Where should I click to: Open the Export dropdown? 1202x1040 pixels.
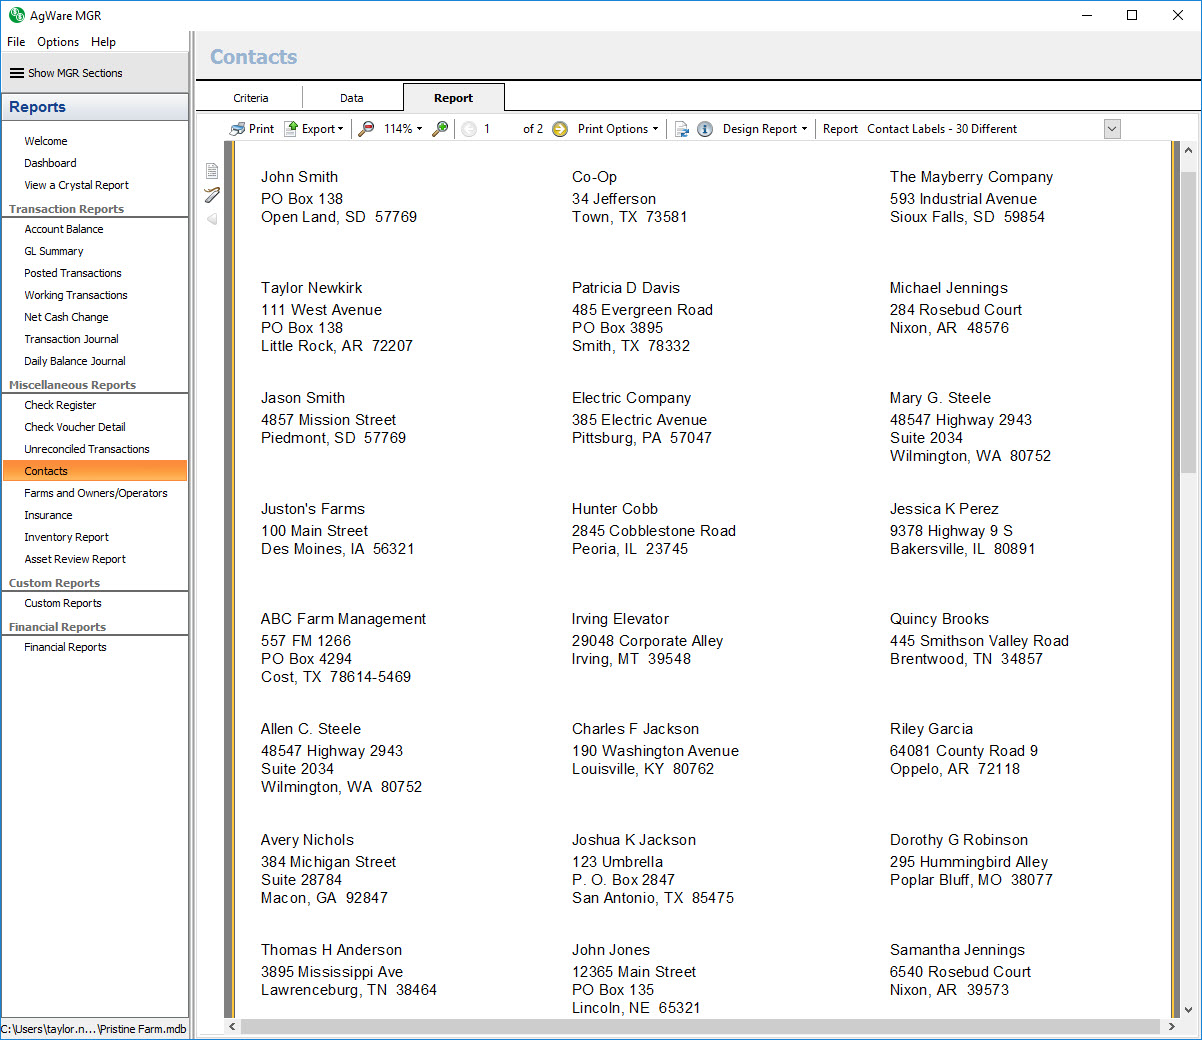coord(314,129)
